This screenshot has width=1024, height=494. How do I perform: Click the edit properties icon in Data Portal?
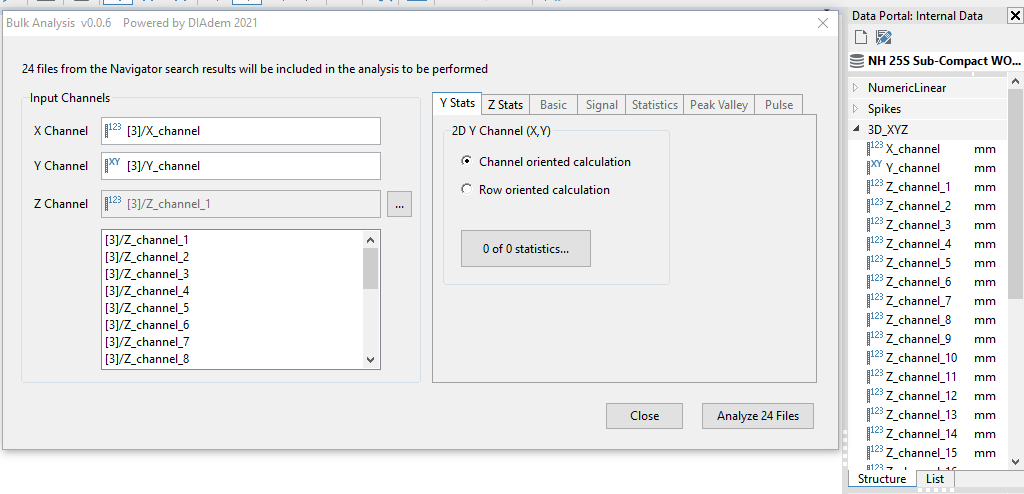[883, 38]
